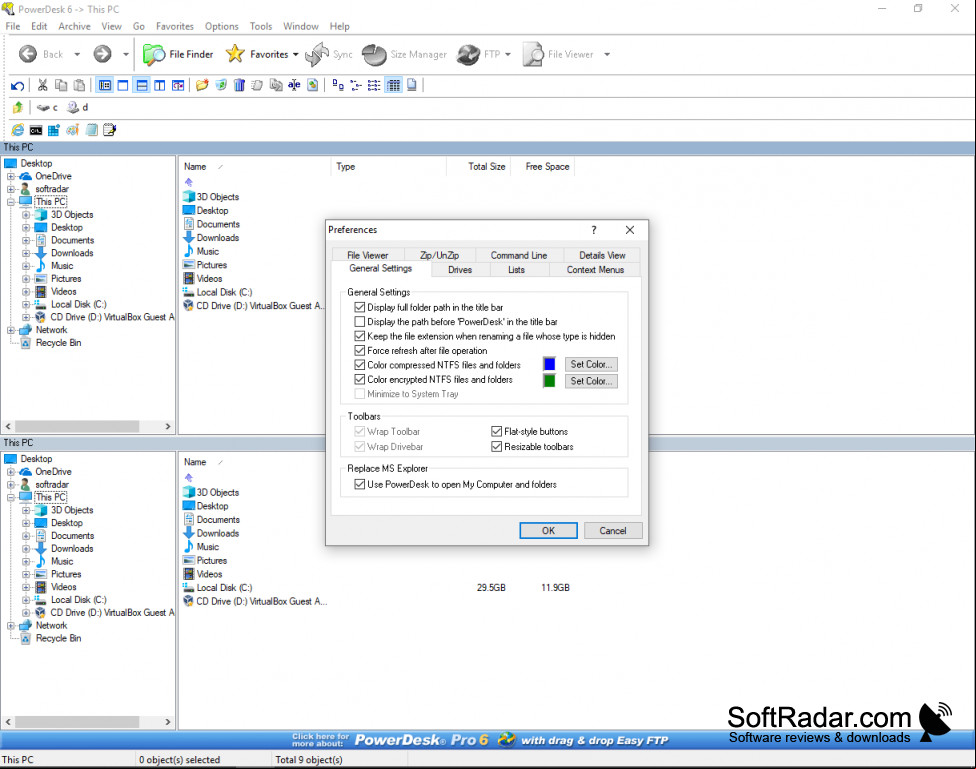Click the PowerDesk Pro 6 banner link
This screenshot has height=769, width=976.
tap(479, 740)
